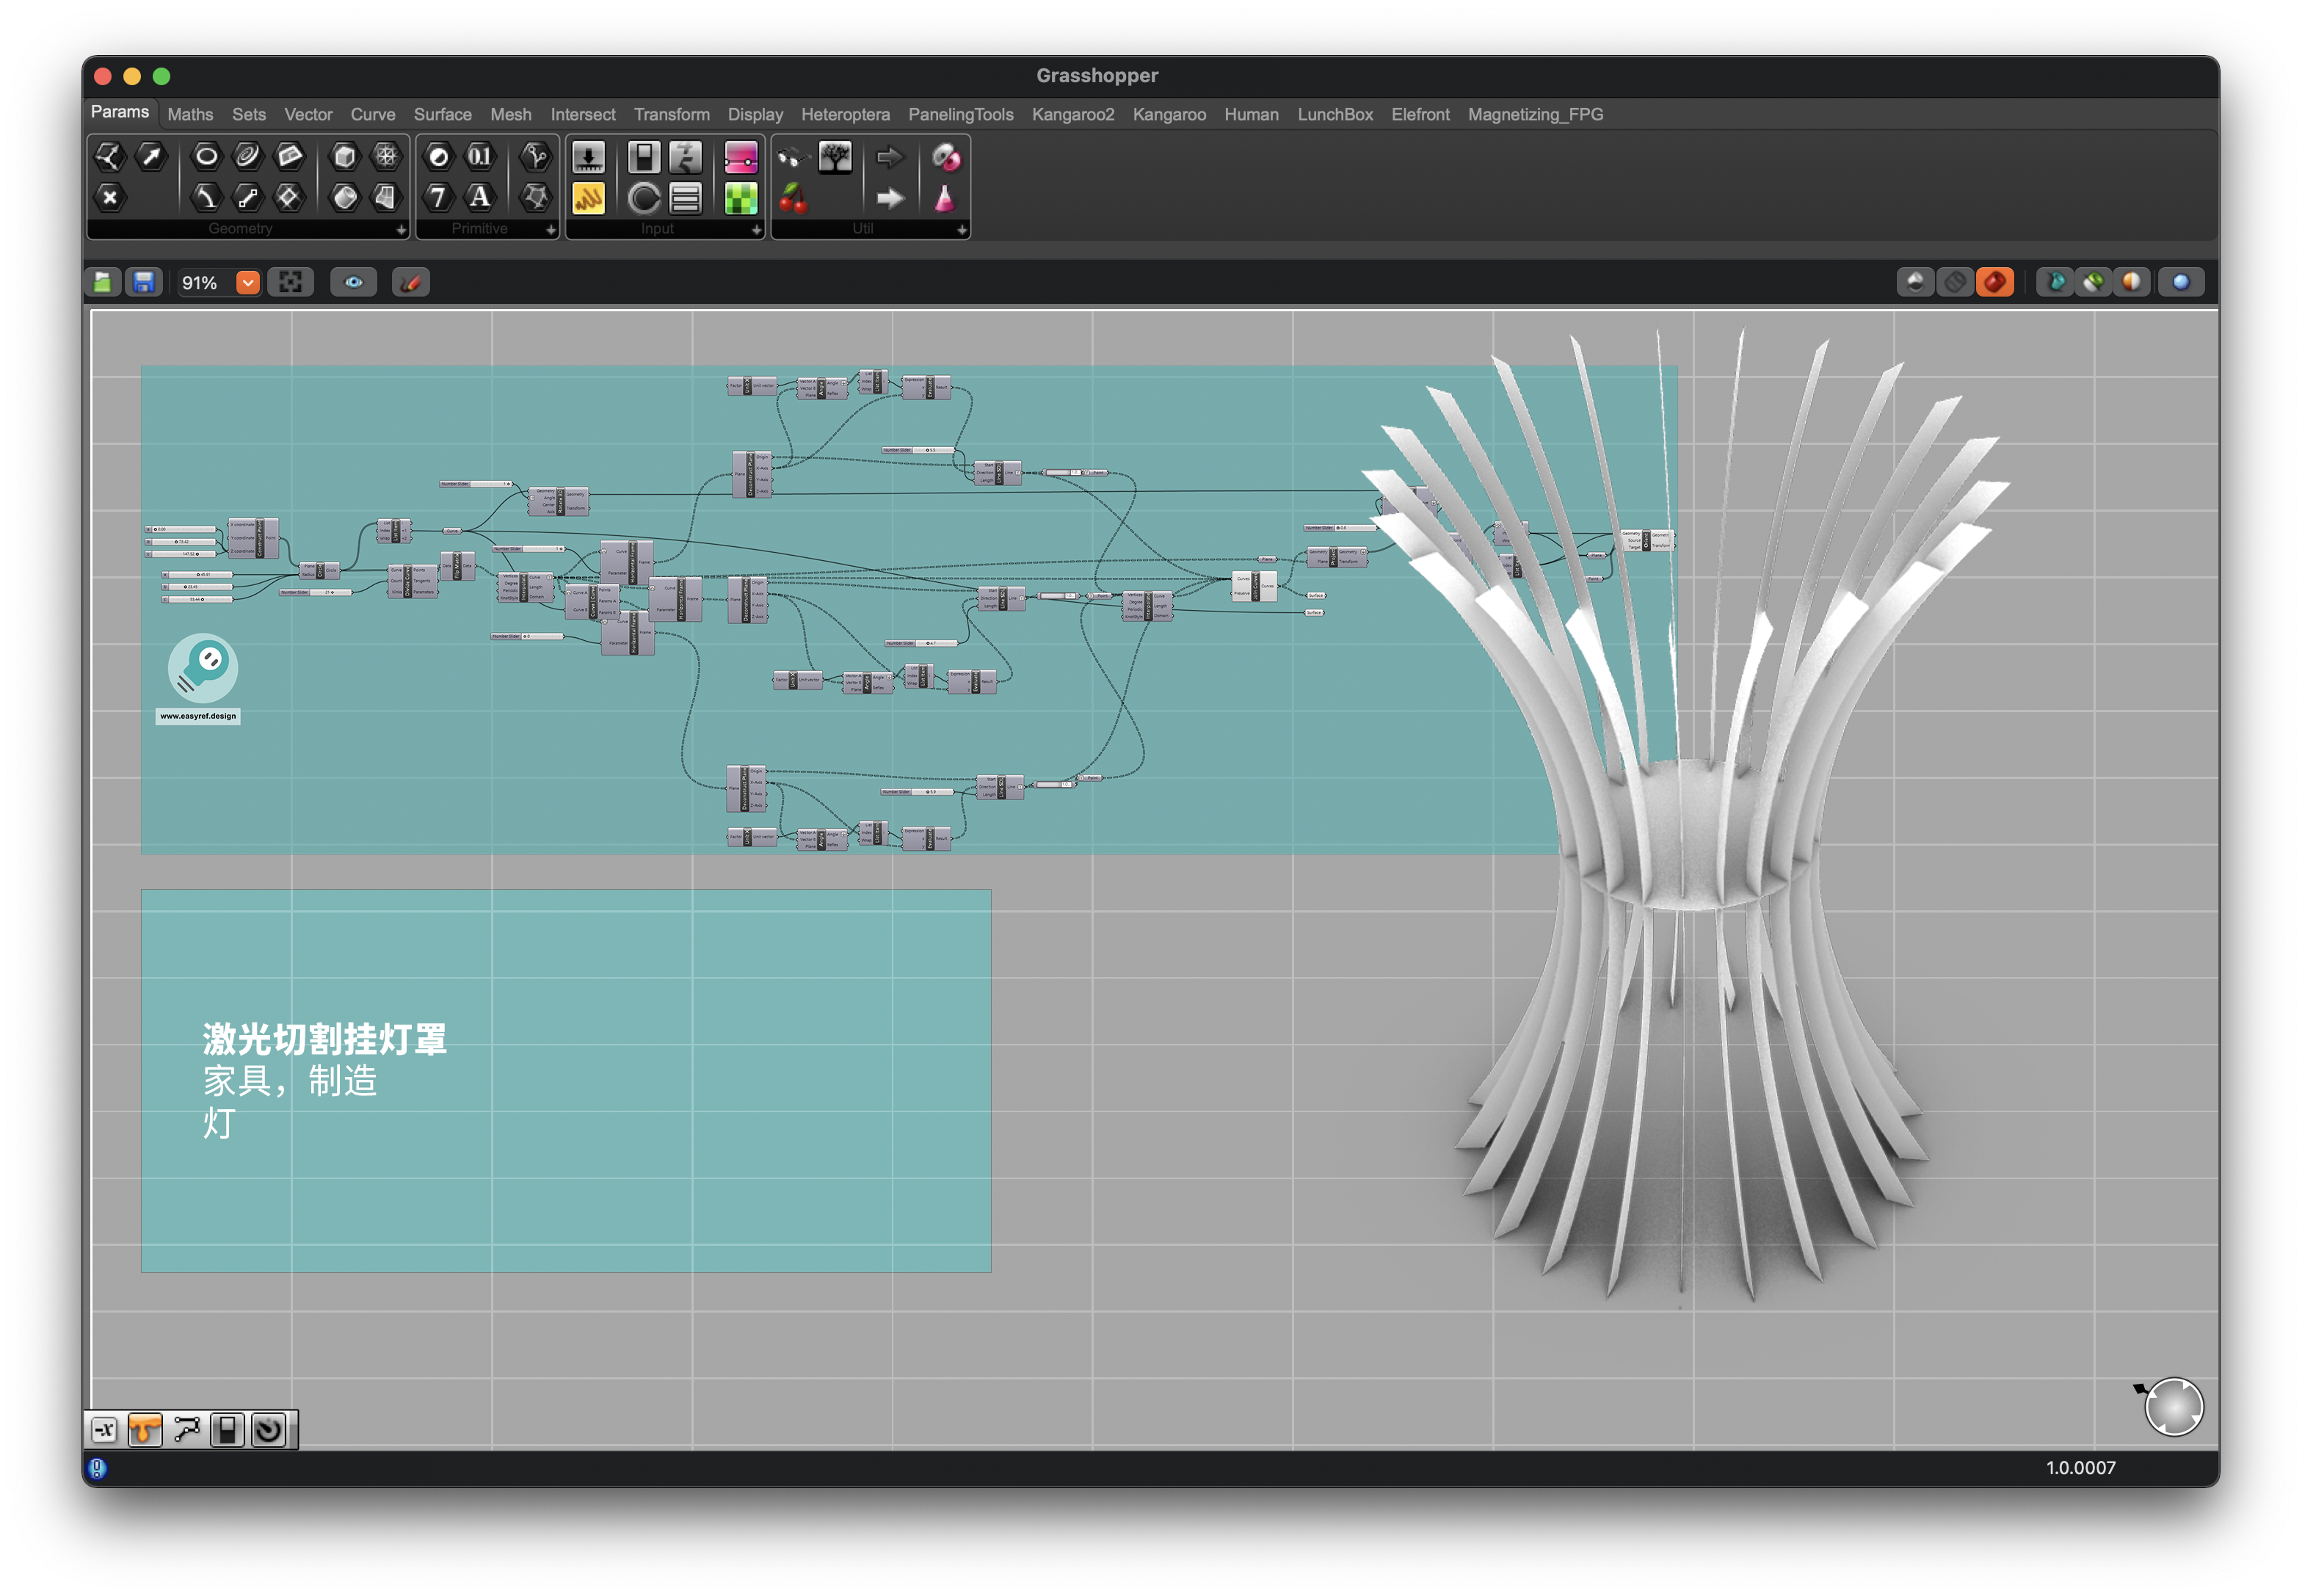Select the Gradient component icon
The height and width of the screenshot is (1596, 2302).
tap(740, 157)
